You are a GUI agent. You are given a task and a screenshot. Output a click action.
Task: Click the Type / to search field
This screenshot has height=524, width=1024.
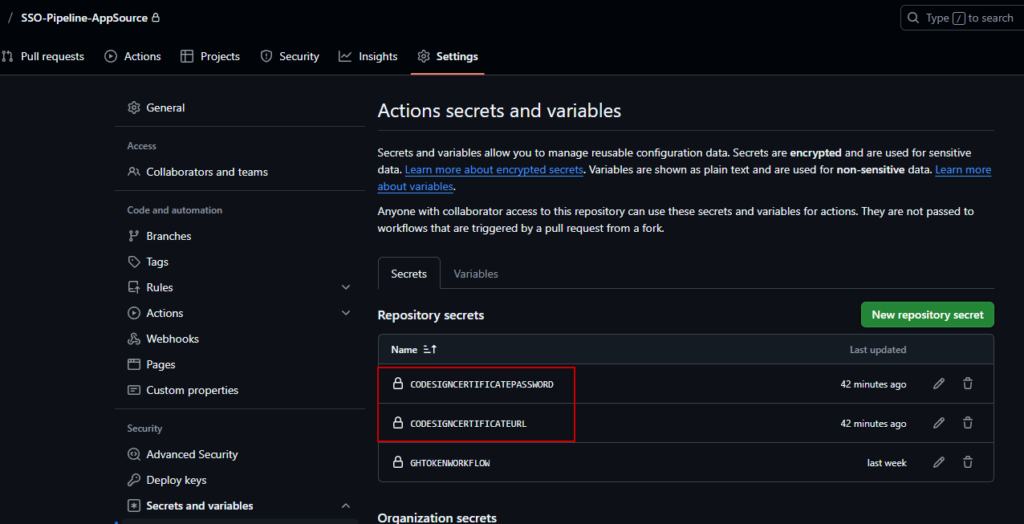point(962,18)
